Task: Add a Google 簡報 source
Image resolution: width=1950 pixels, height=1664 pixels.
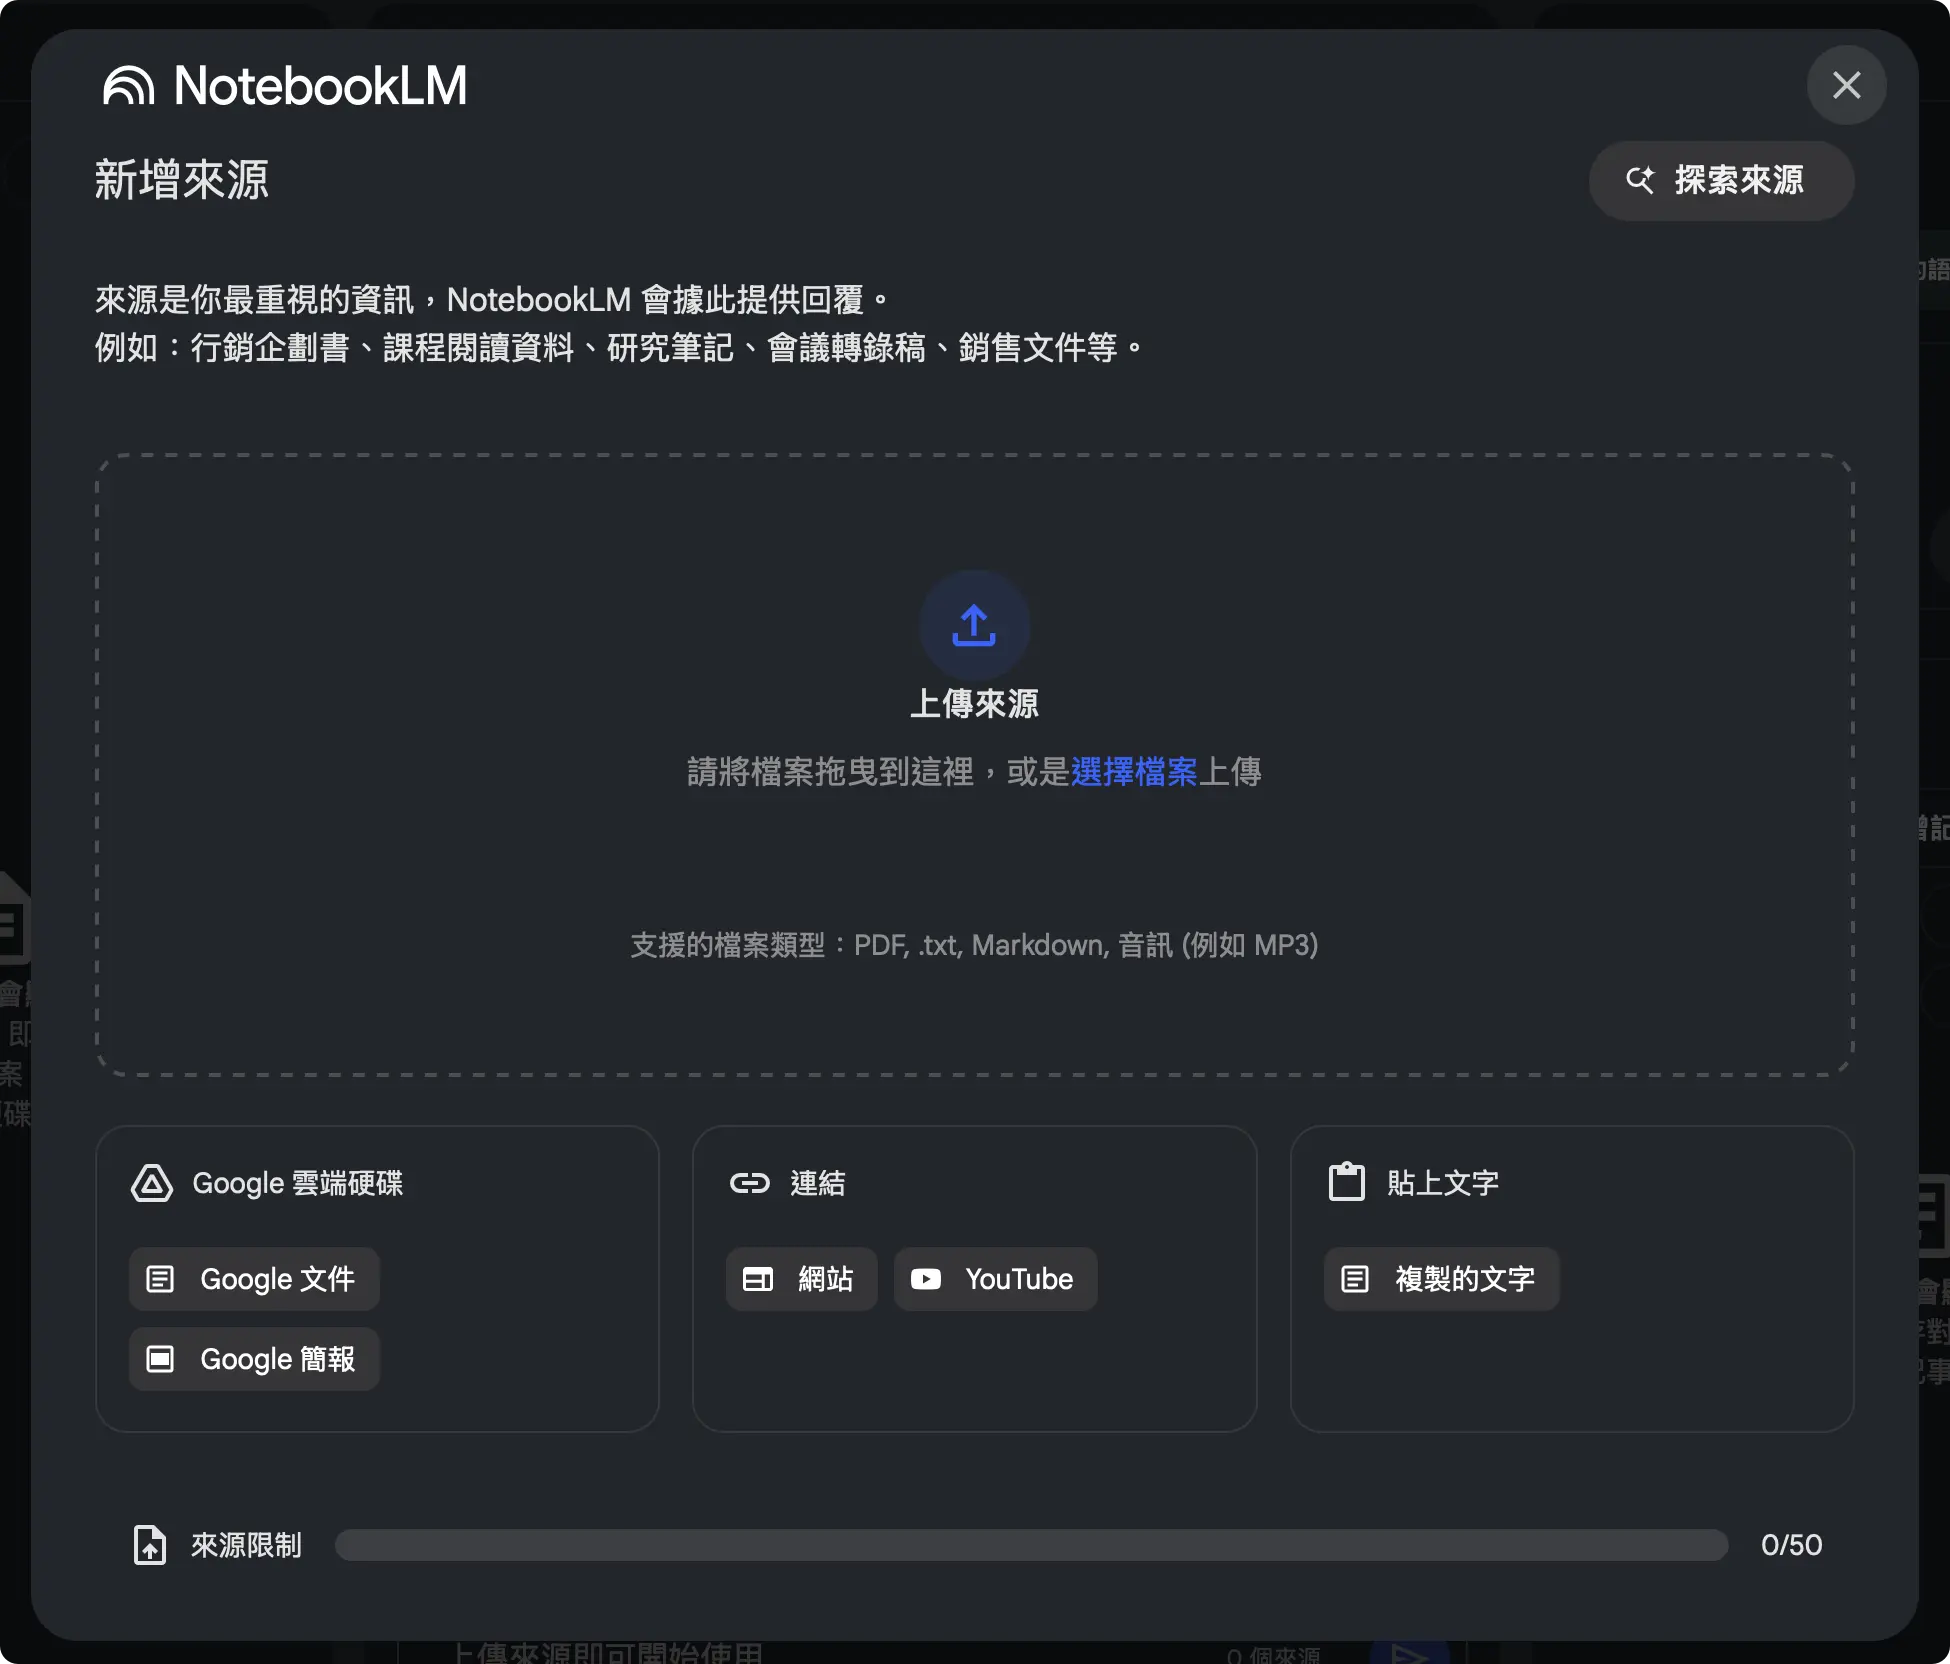Action: coord(254,1359)
